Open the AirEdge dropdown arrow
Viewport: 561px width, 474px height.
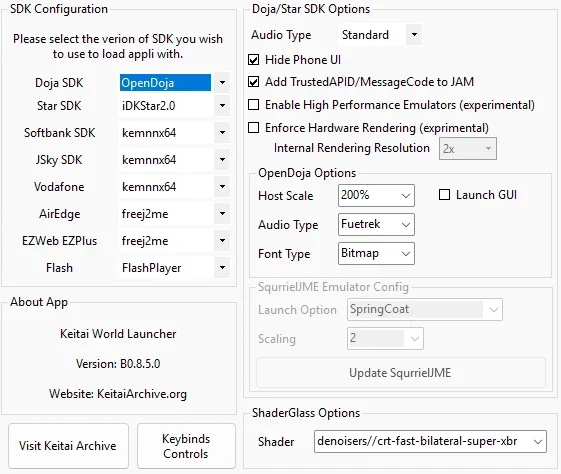point(222,214)
